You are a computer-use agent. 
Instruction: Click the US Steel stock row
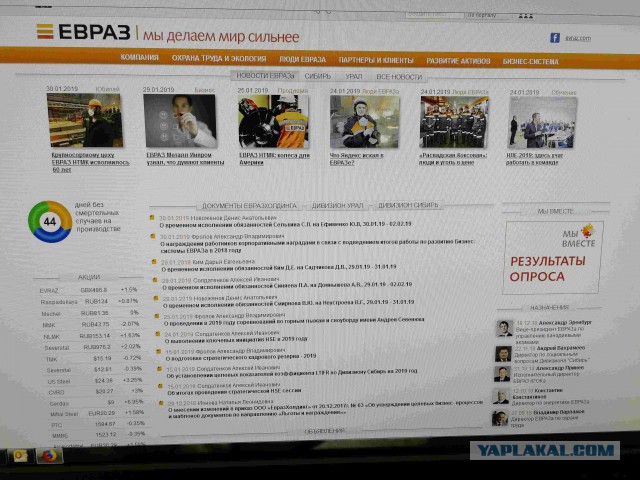[x=94, y=381]
